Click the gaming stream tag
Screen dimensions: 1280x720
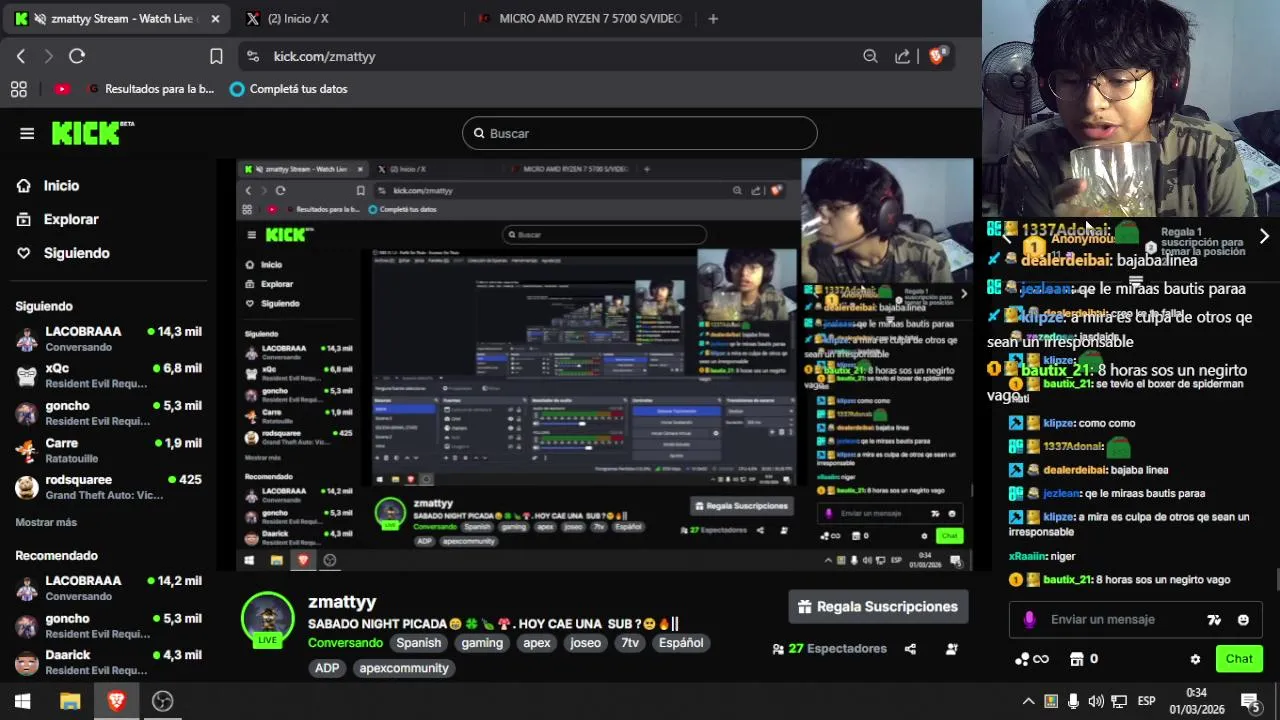[482, 643]
